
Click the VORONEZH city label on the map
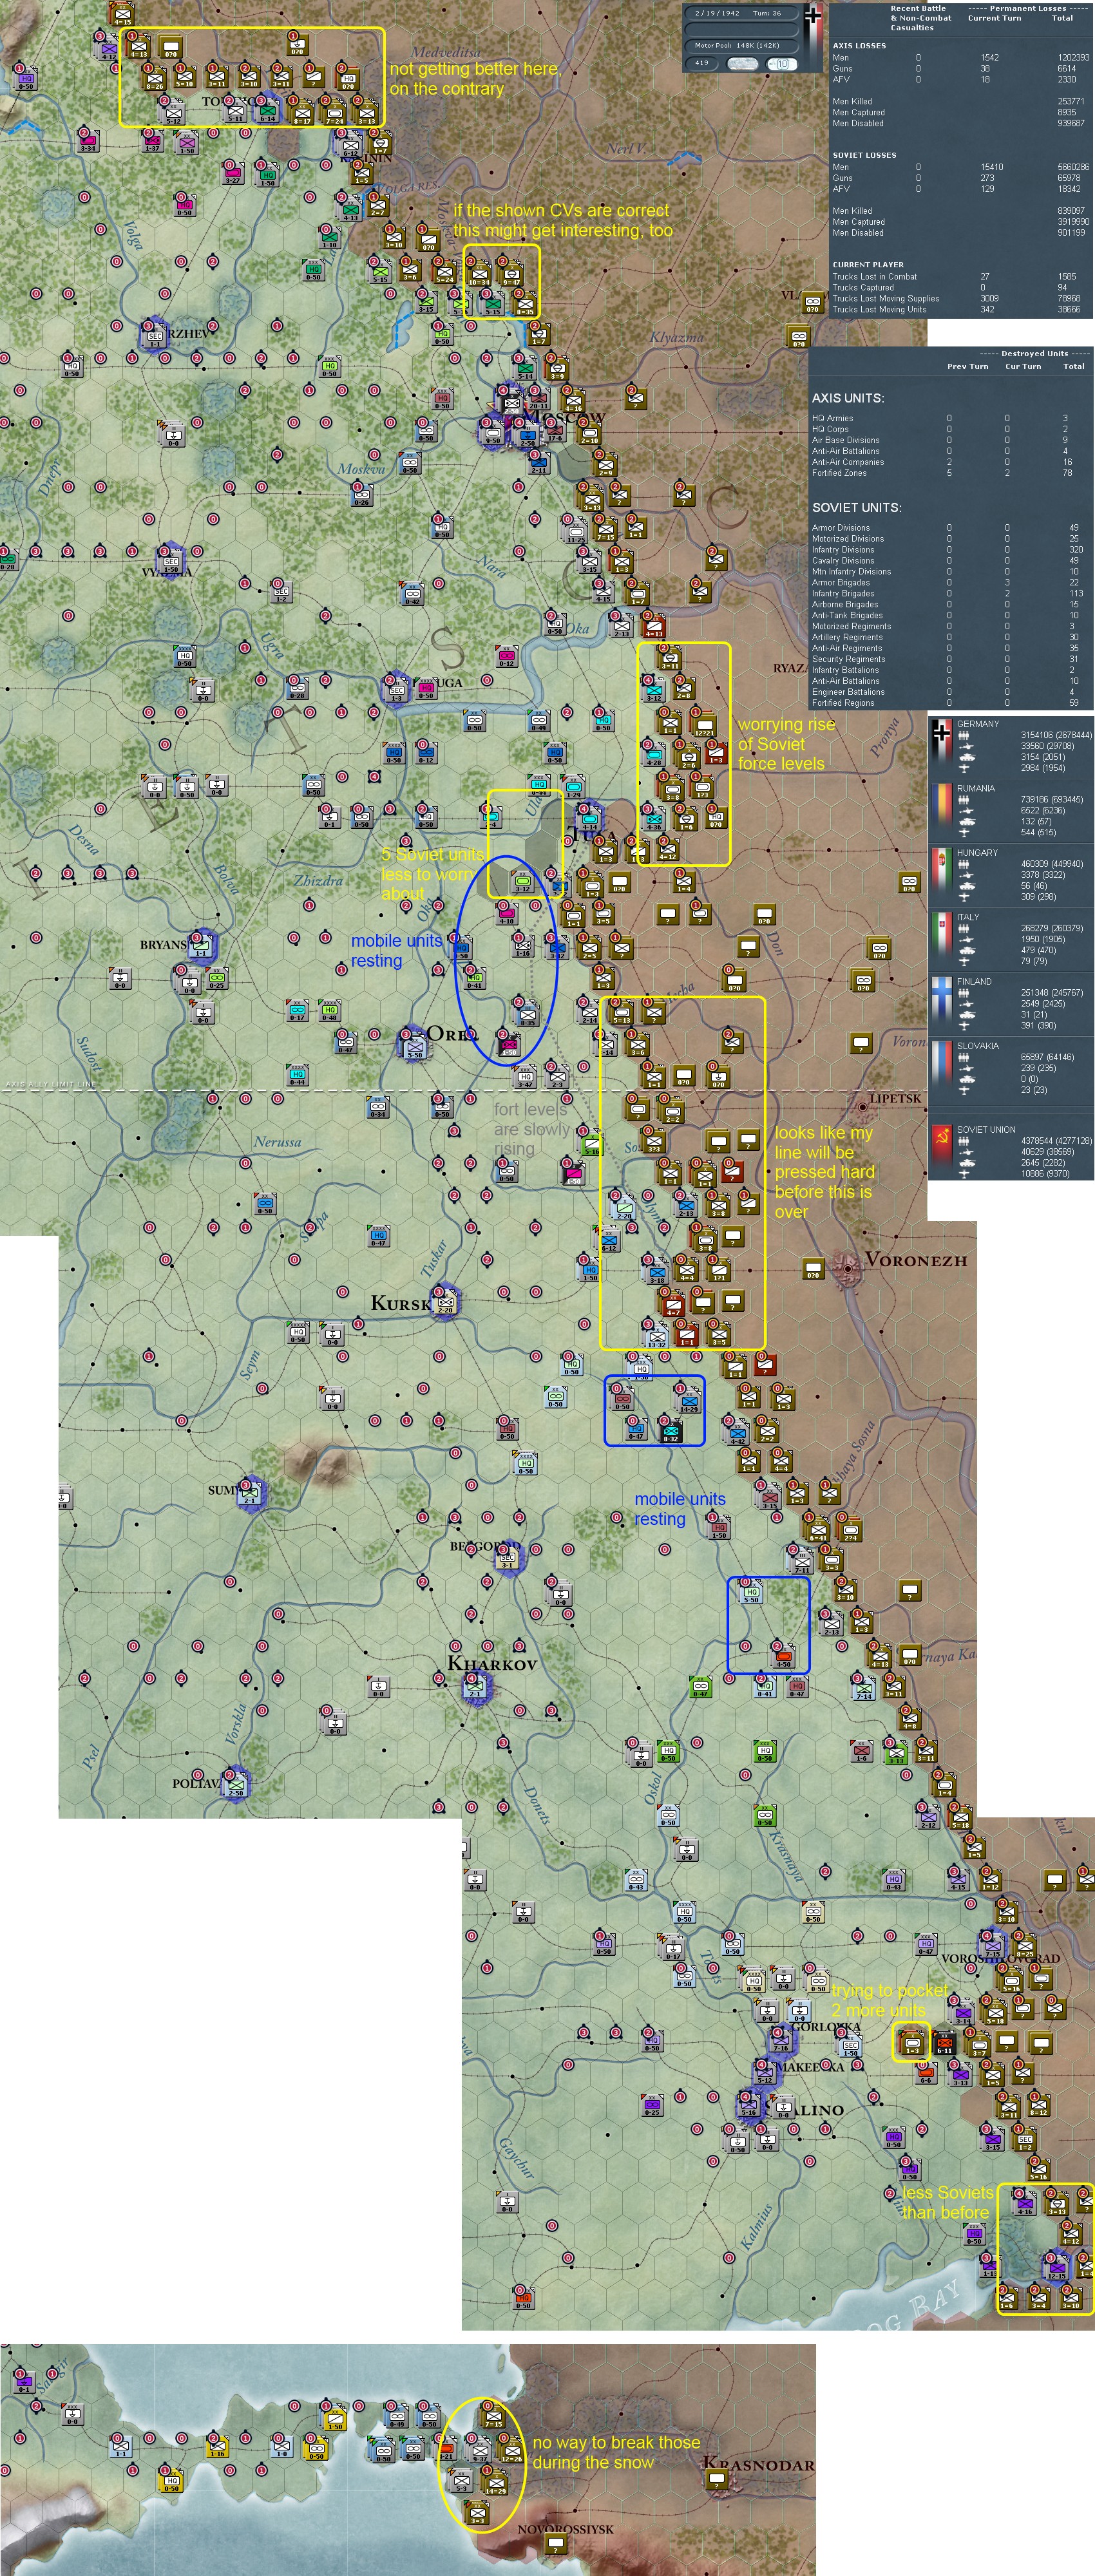(x=916, y=1260)
